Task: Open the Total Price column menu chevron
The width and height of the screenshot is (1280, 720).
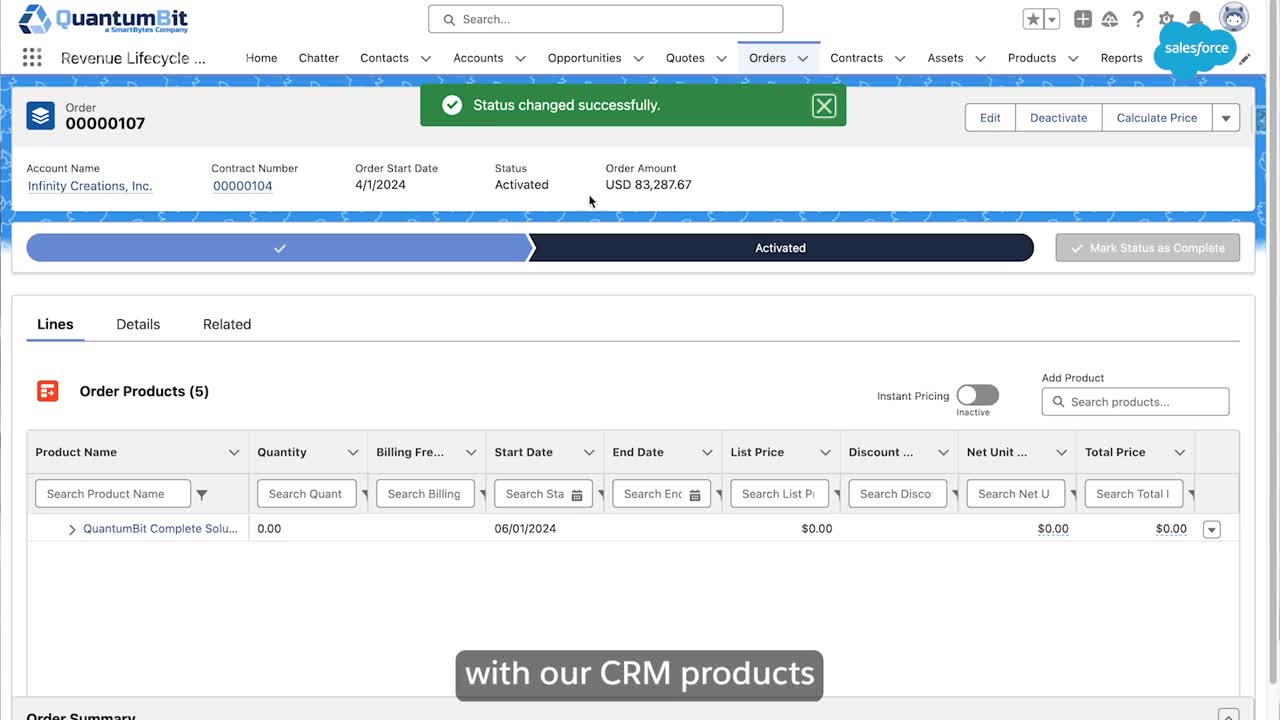Action: (1180, 453)
